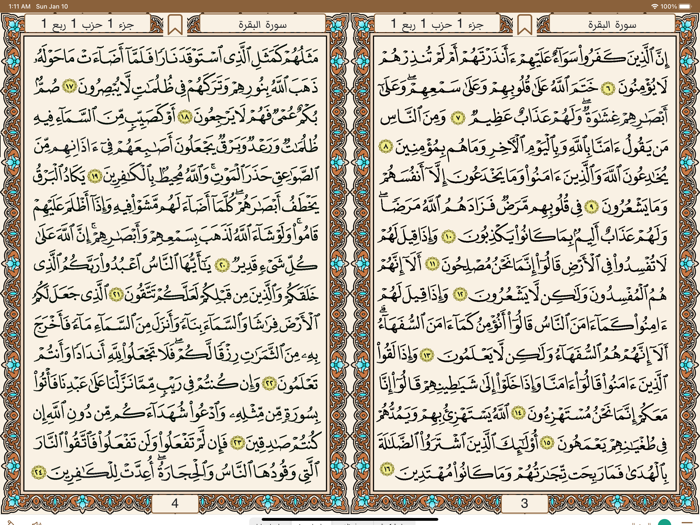Select ayah marker 11
This screenshot has height=525, width=700.
(432, 264)
